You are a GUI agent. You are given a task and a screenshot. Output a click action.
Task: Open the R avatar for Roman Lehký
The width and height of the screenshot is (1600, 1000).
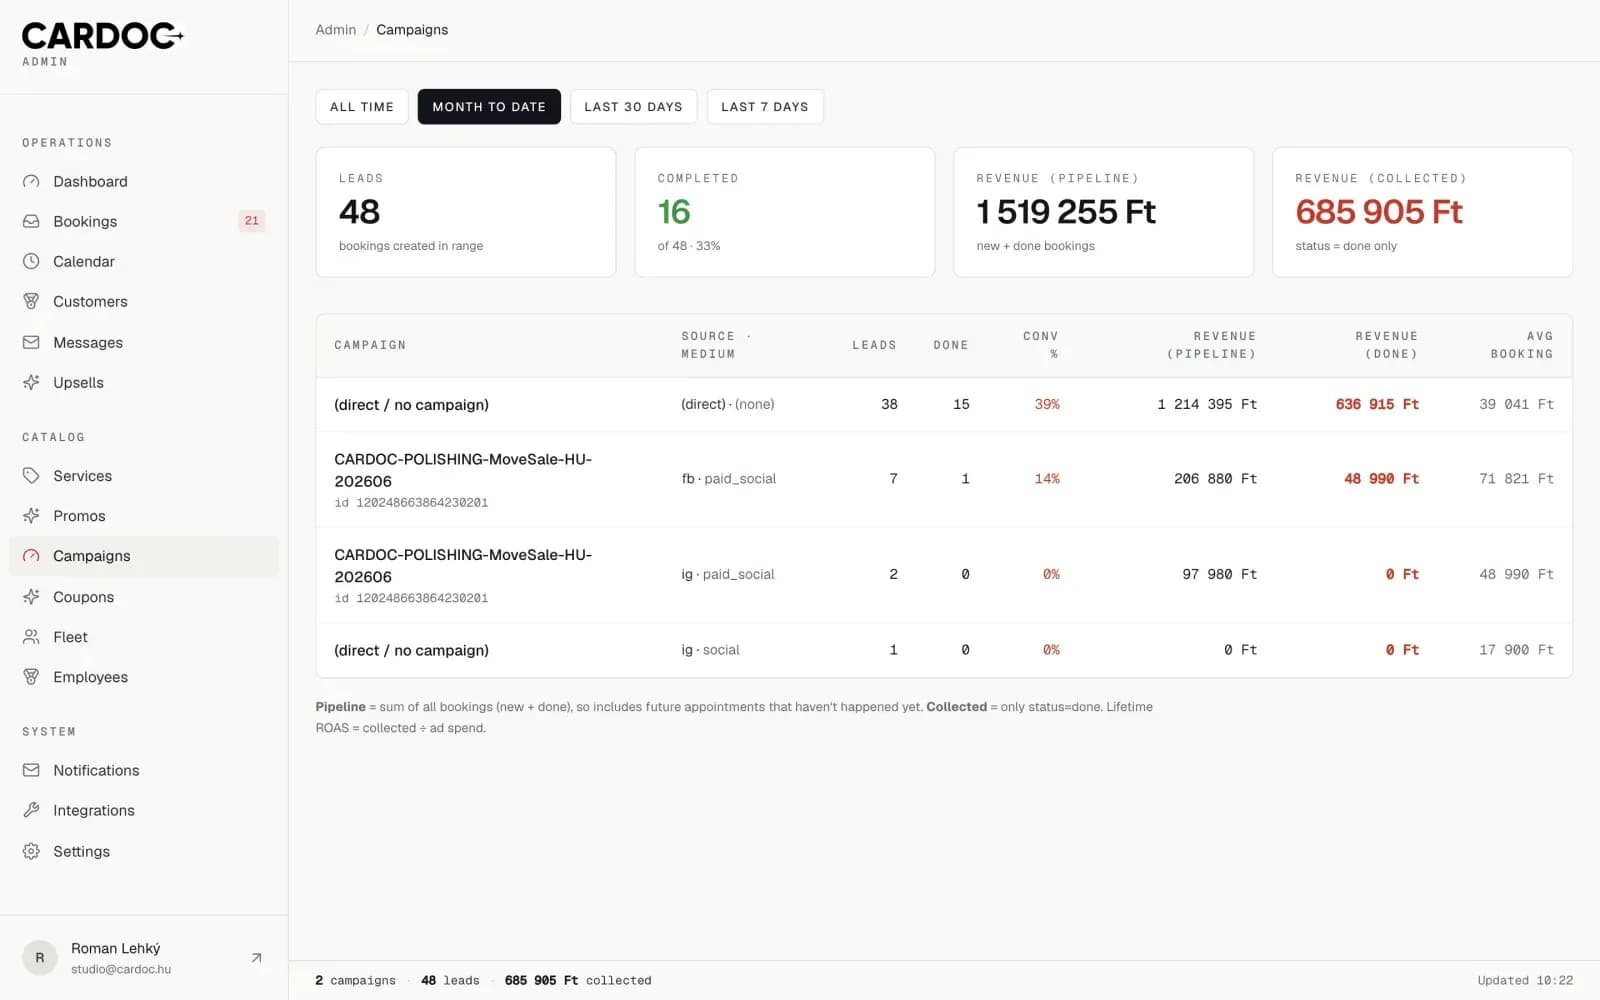click(40, 958)
